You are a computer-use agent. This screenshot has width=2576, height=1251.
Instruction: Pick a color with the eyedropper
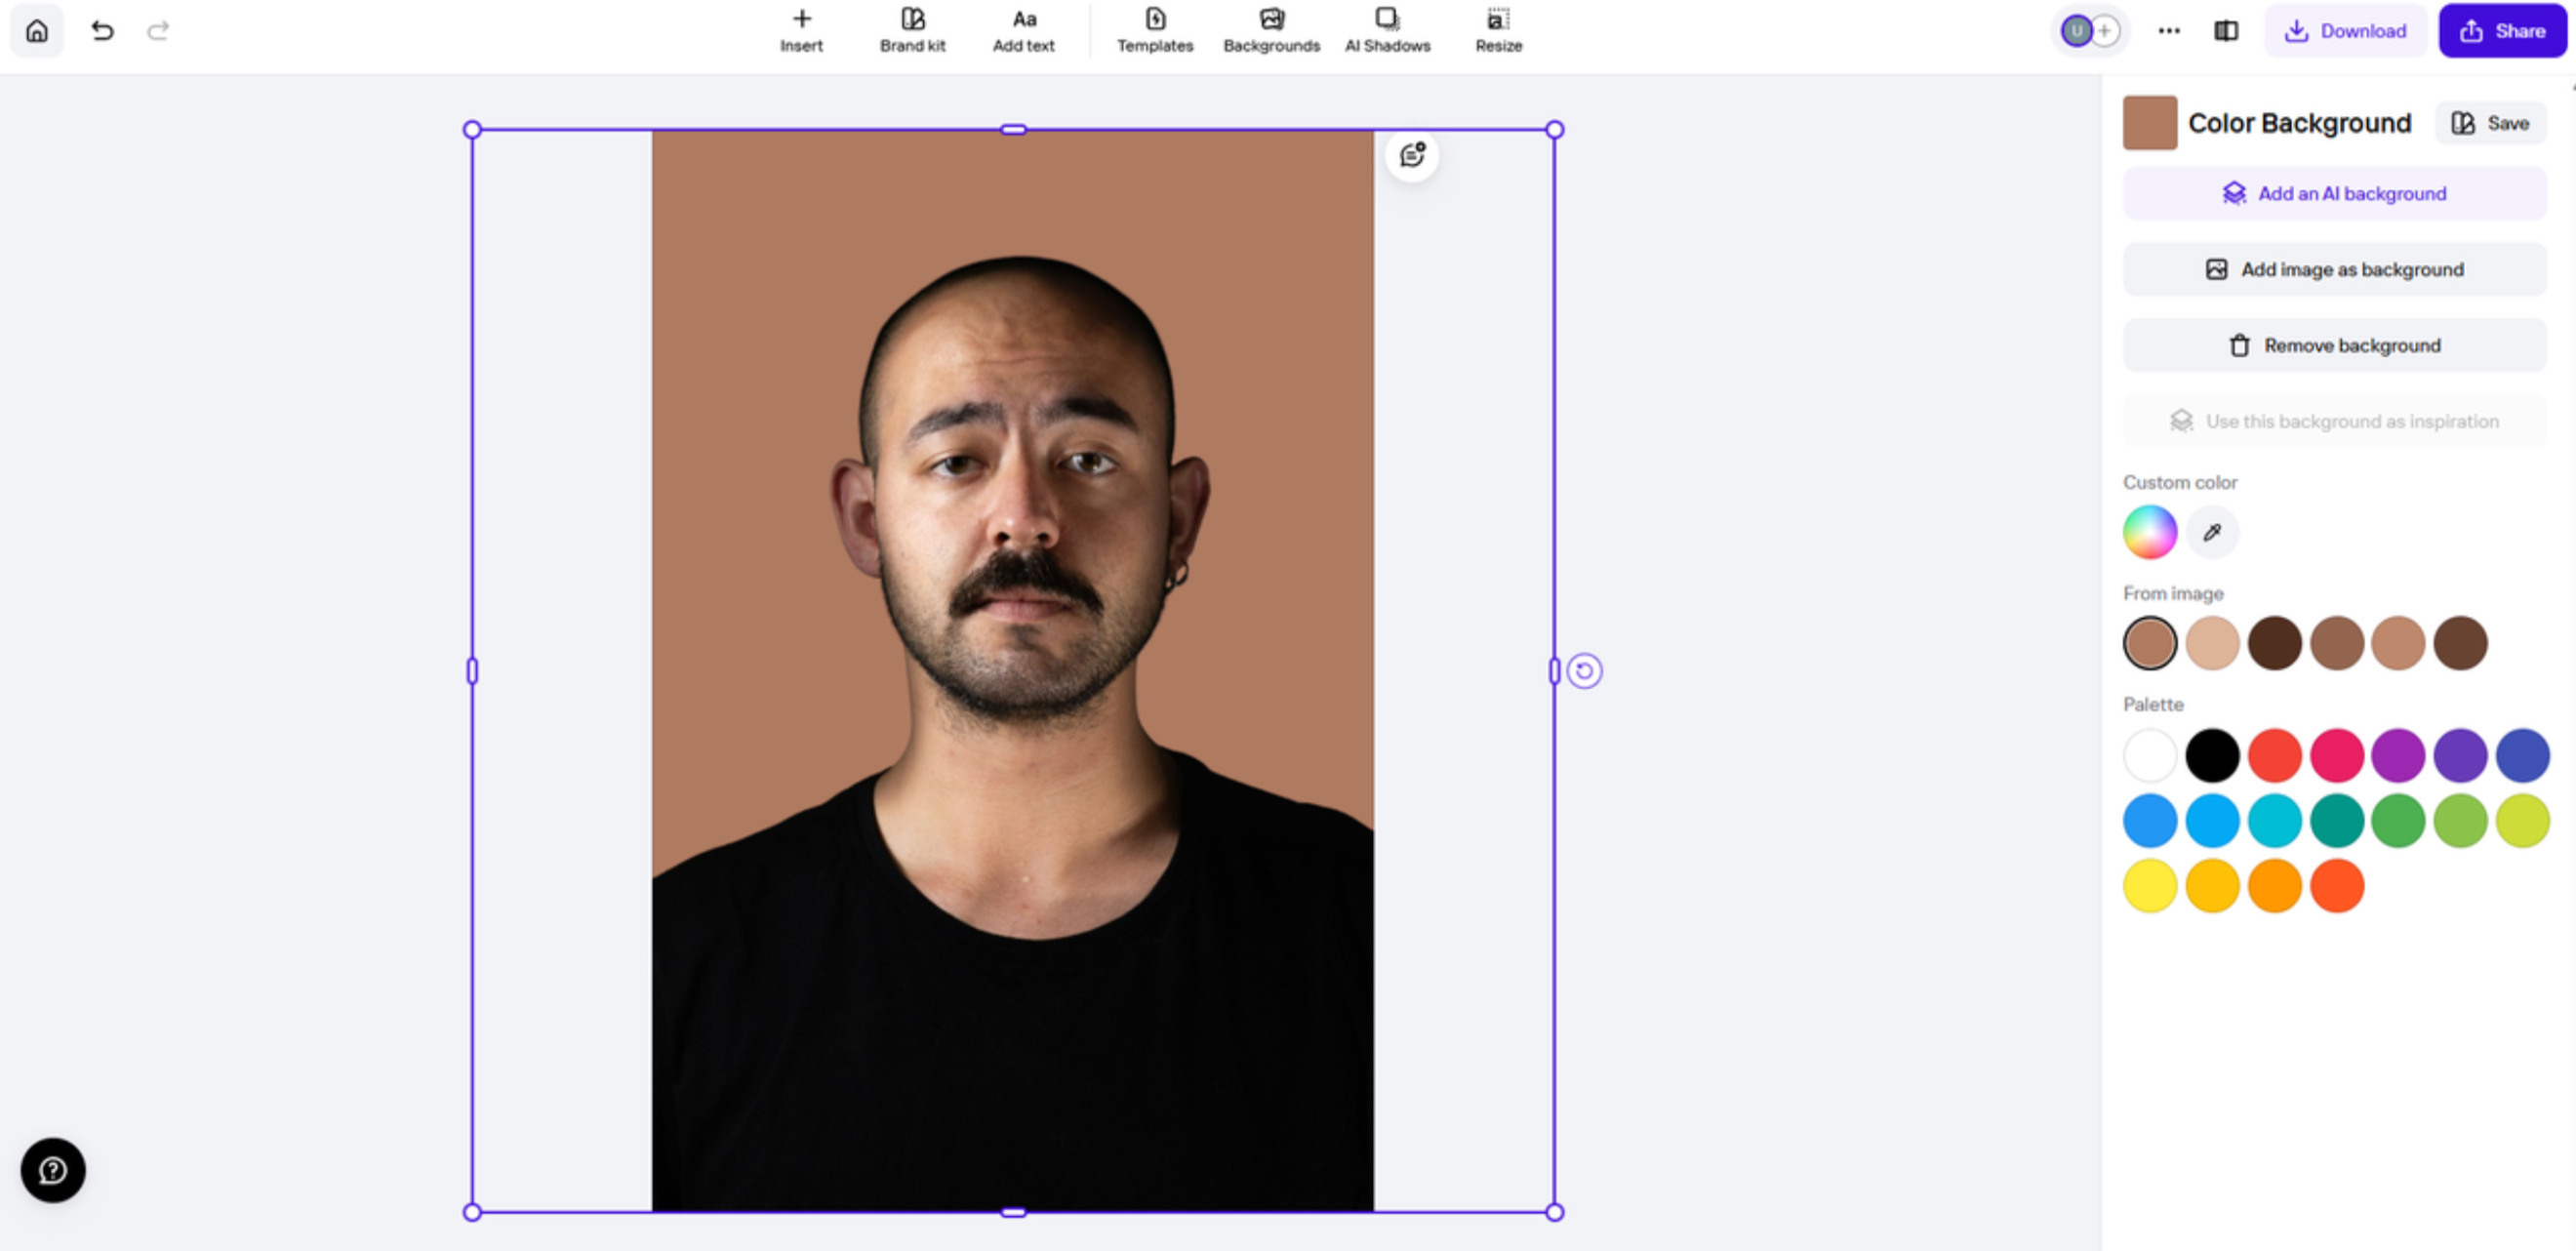pyautogui.click(x=2211, y=531)
